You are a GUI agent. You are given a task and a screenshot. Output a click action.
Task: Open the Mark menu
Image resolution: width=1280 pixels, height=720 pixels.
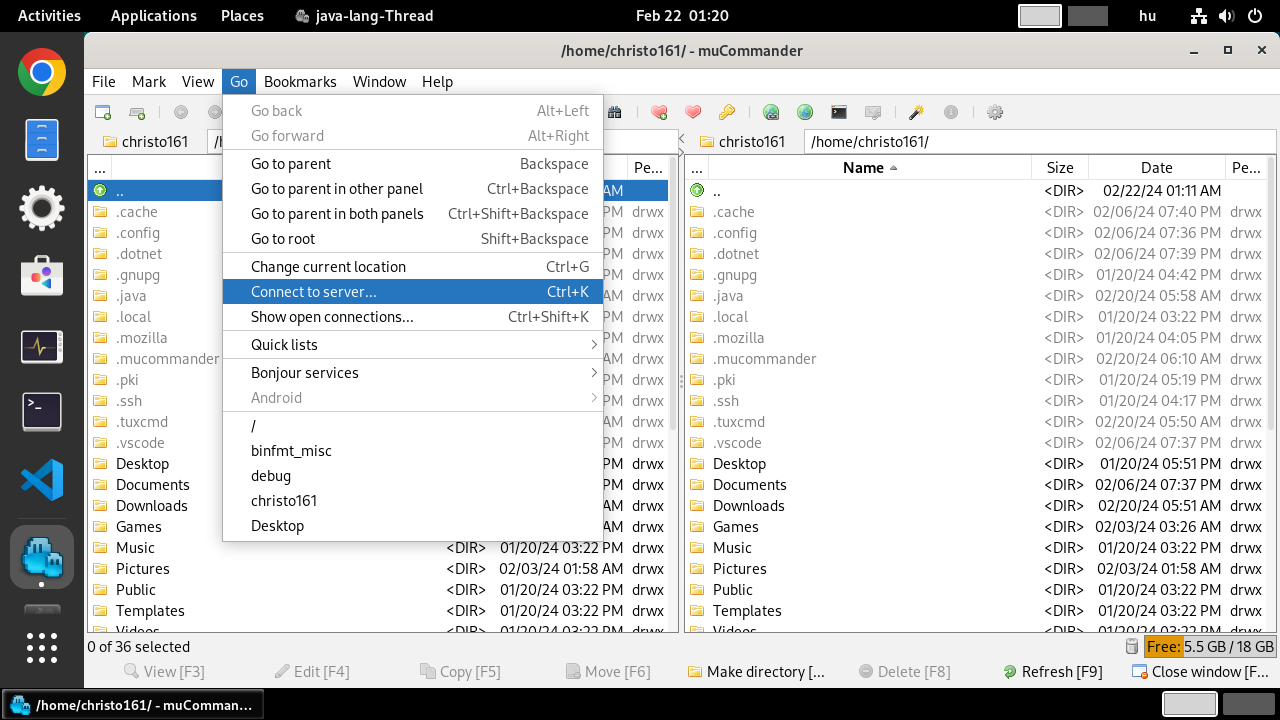click(x=149, y=82)
